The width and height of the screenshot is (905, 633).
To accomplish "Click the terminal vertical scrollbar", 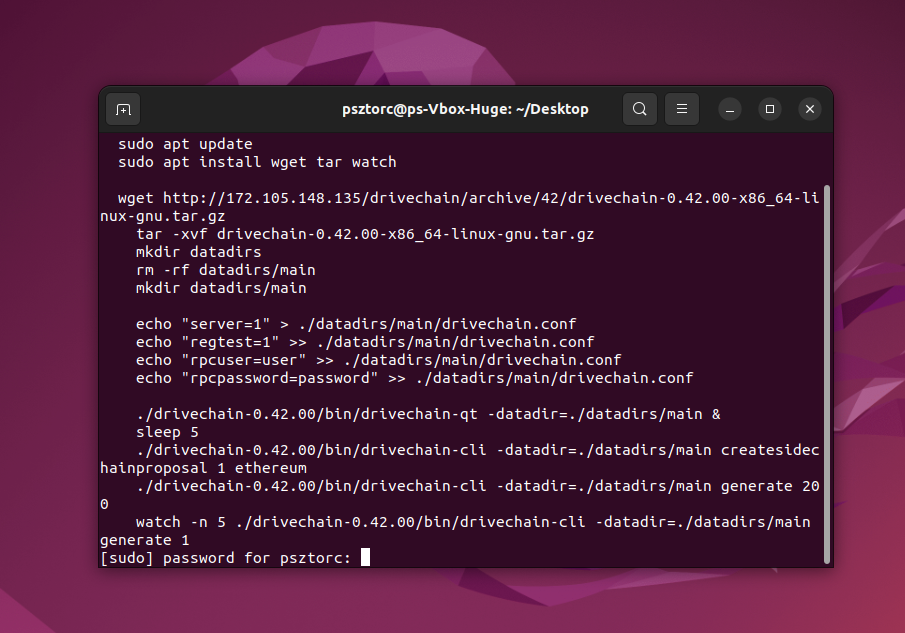I will click(x=827, y=370).
